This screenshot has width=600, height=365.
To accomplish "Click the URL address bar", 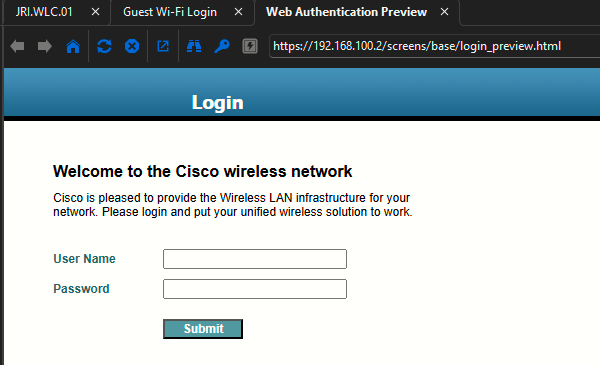I will 434,46.
